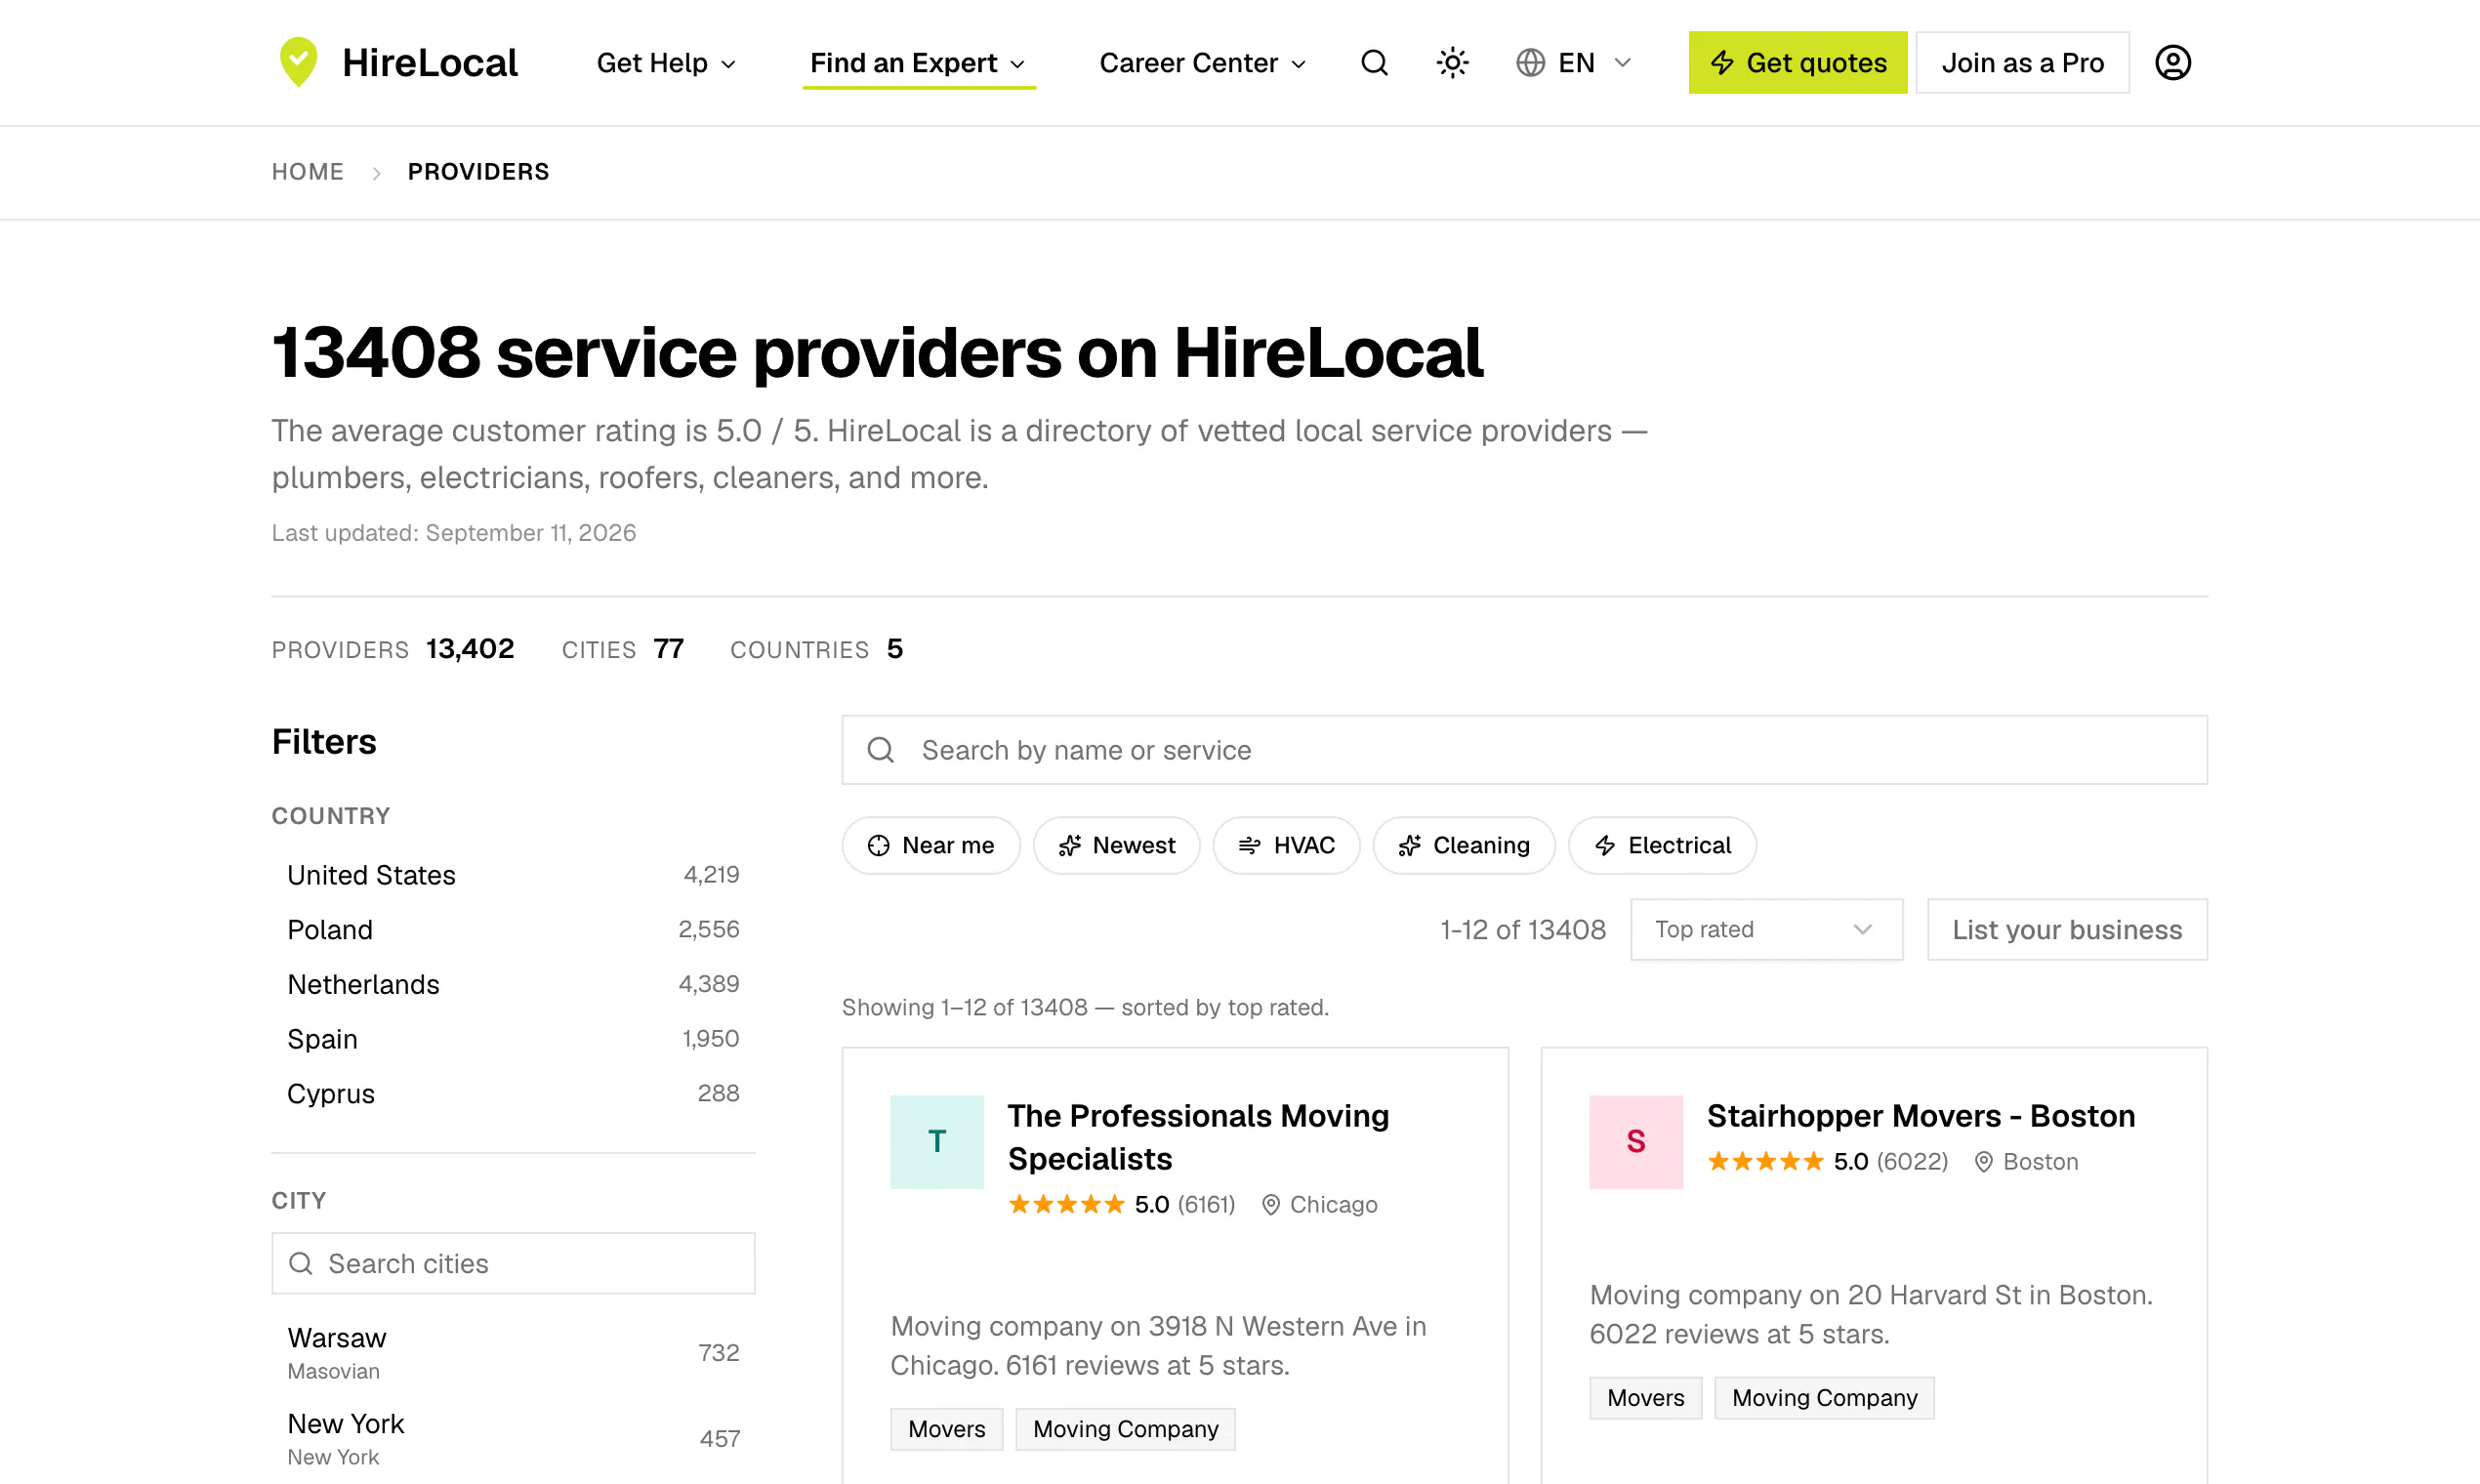This screenshot has height=1484, width=2480.
Task: Click Moving Company tag on the Boston listing
Action: (1824, 1398)
